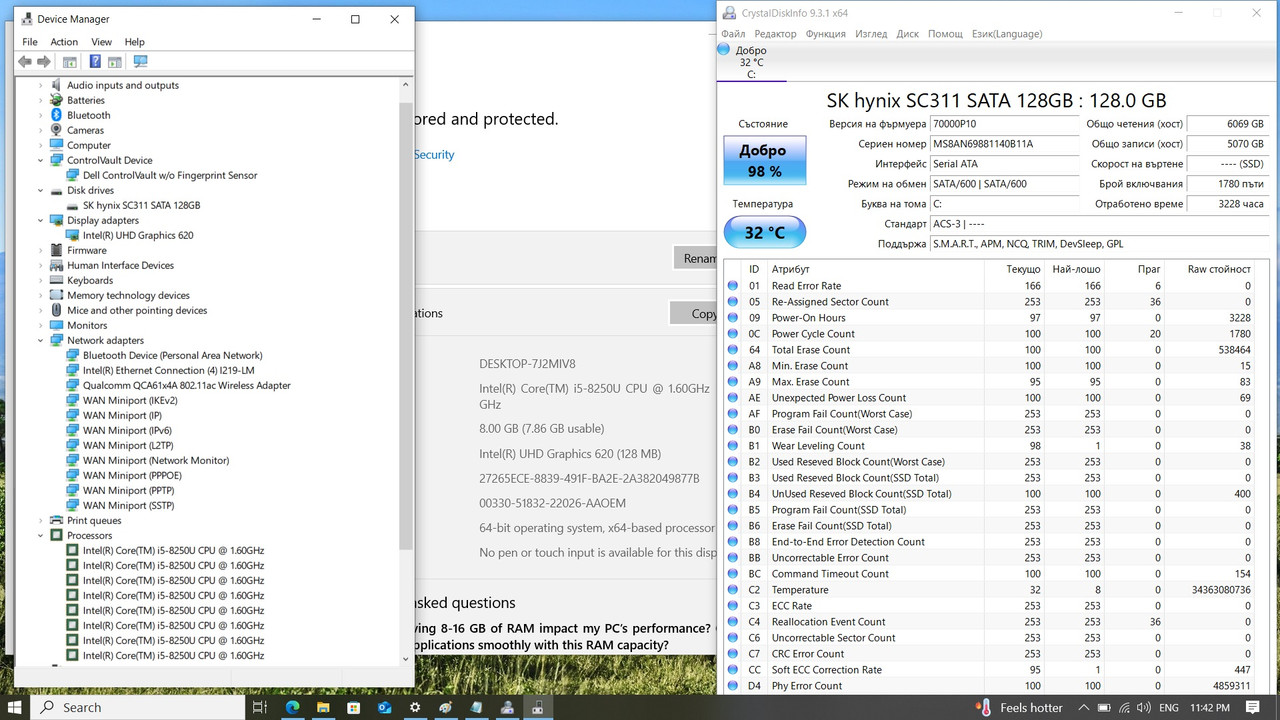
Task: Select the Cameras category icon
Action: [x=57, y=130]
